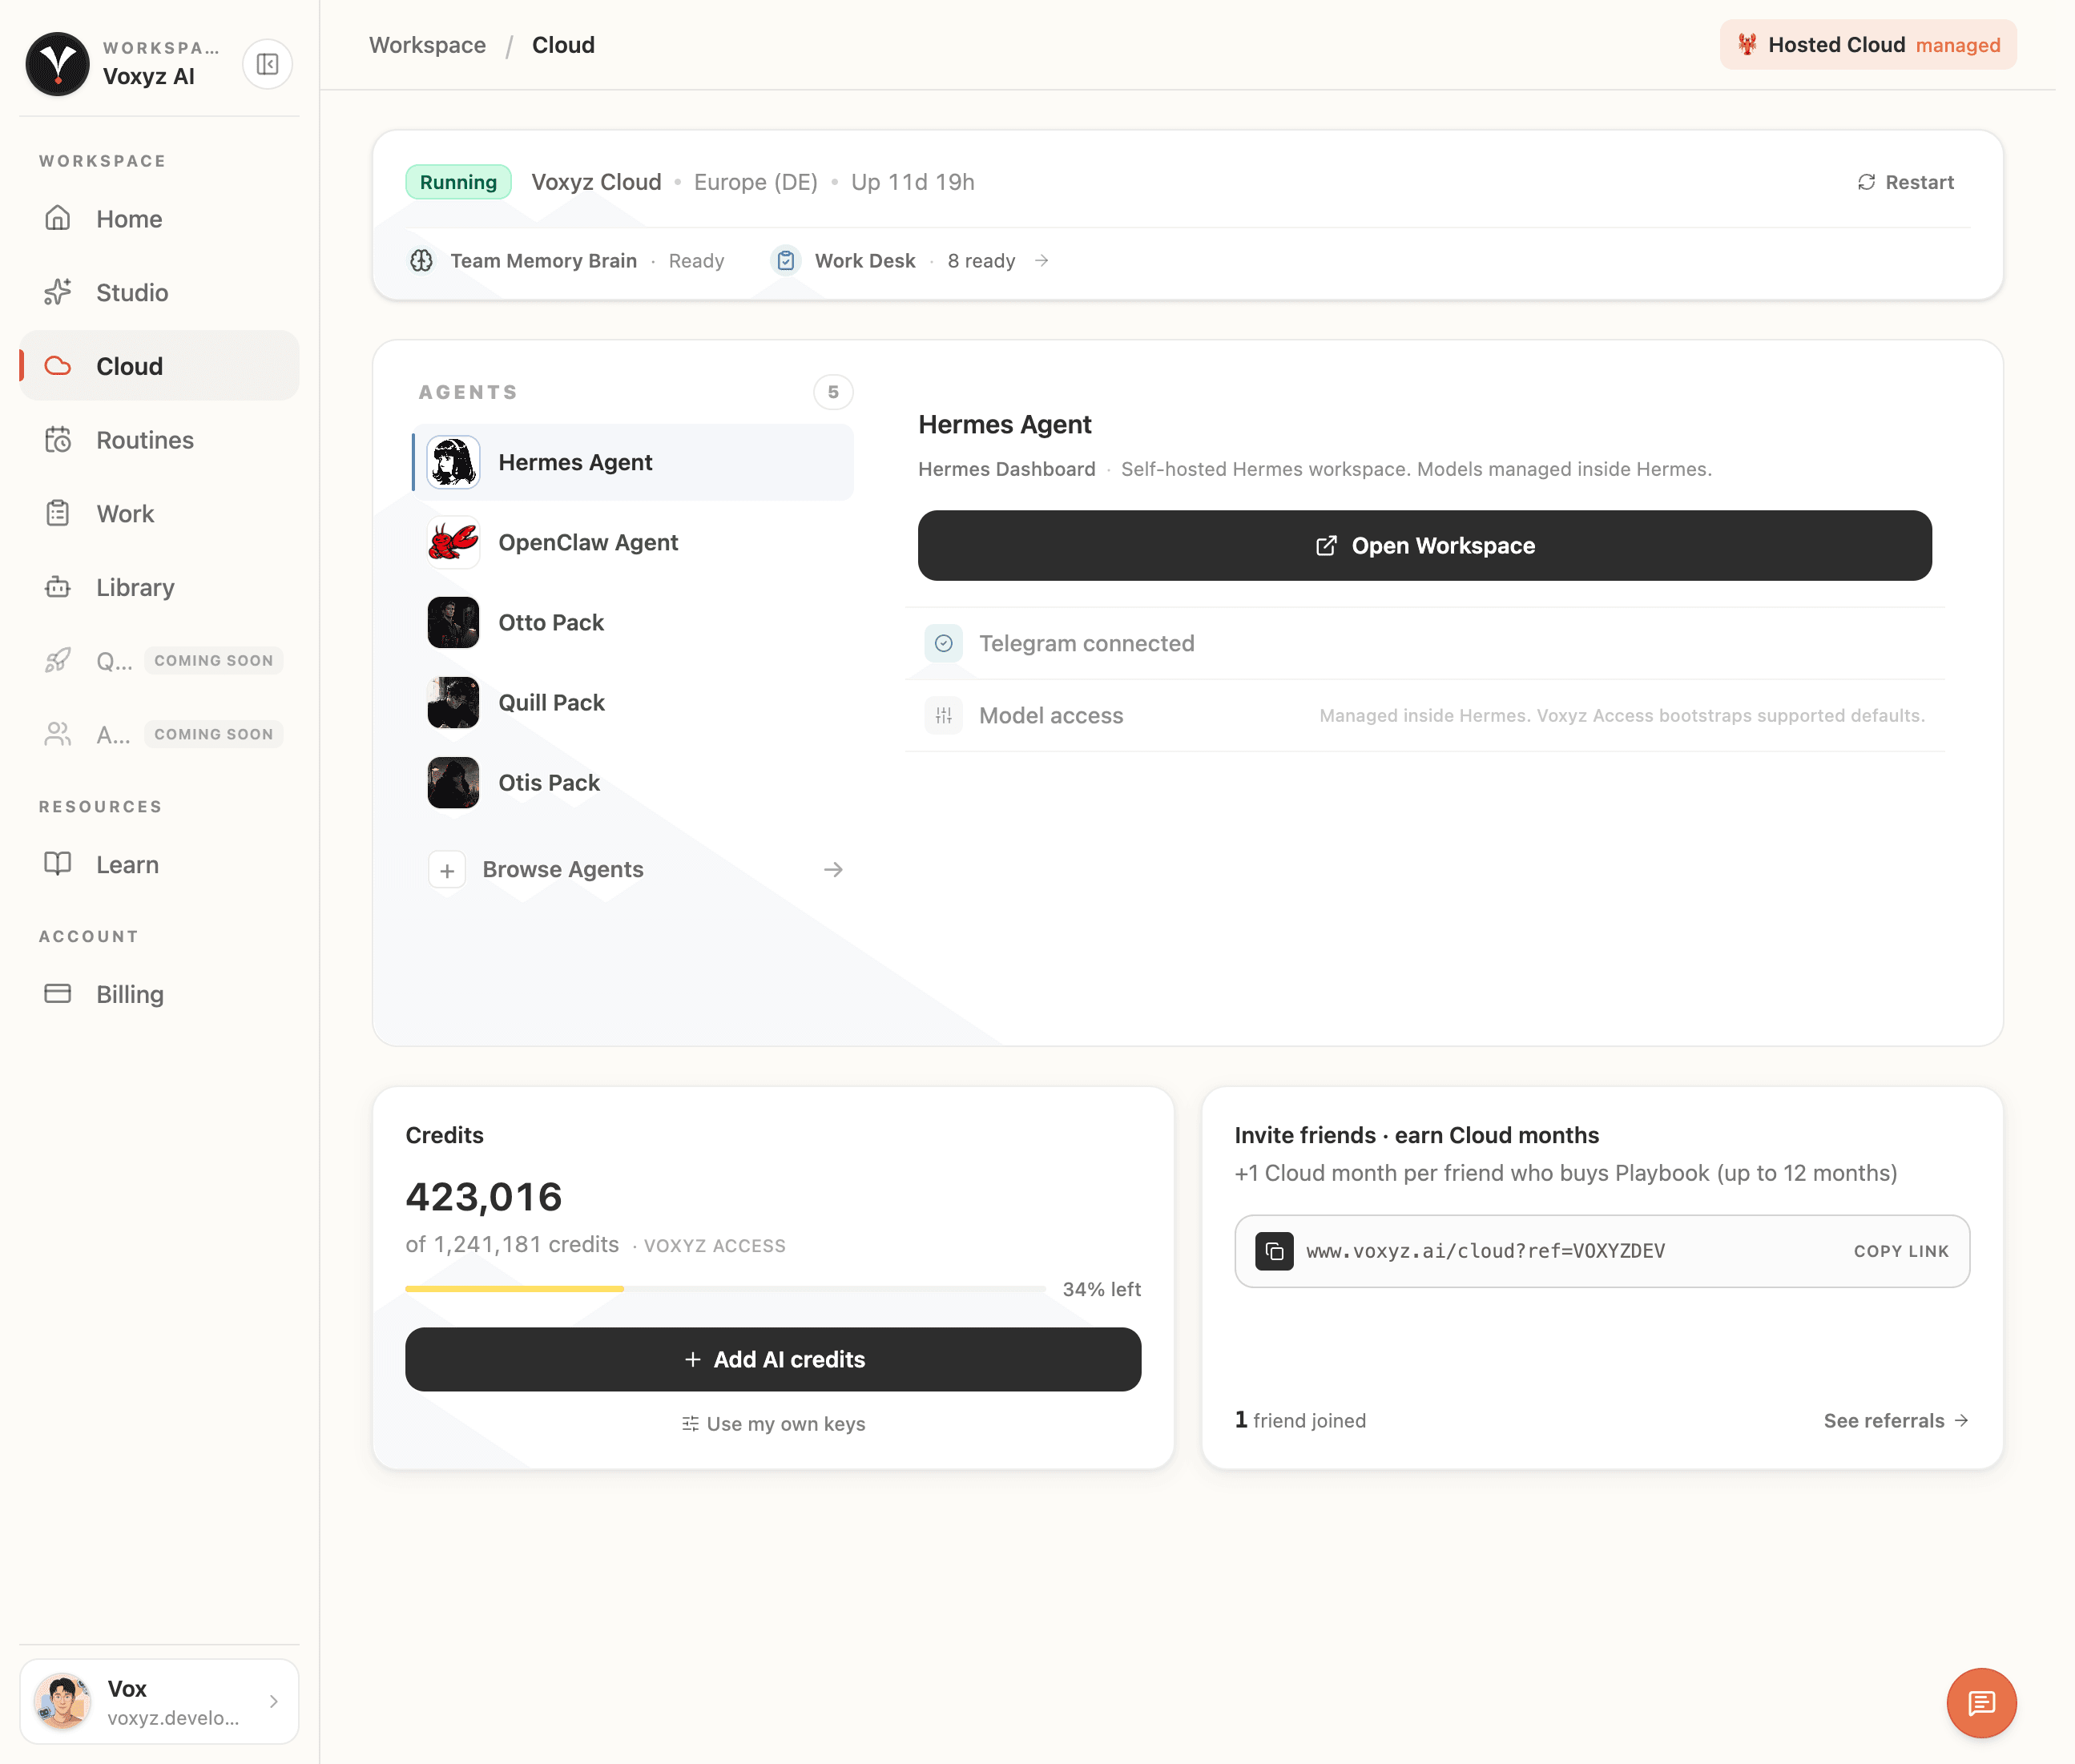Click the Vox user avatar
Image resolution: width=2075 pixels, height=1764 pixels.
63,1702
